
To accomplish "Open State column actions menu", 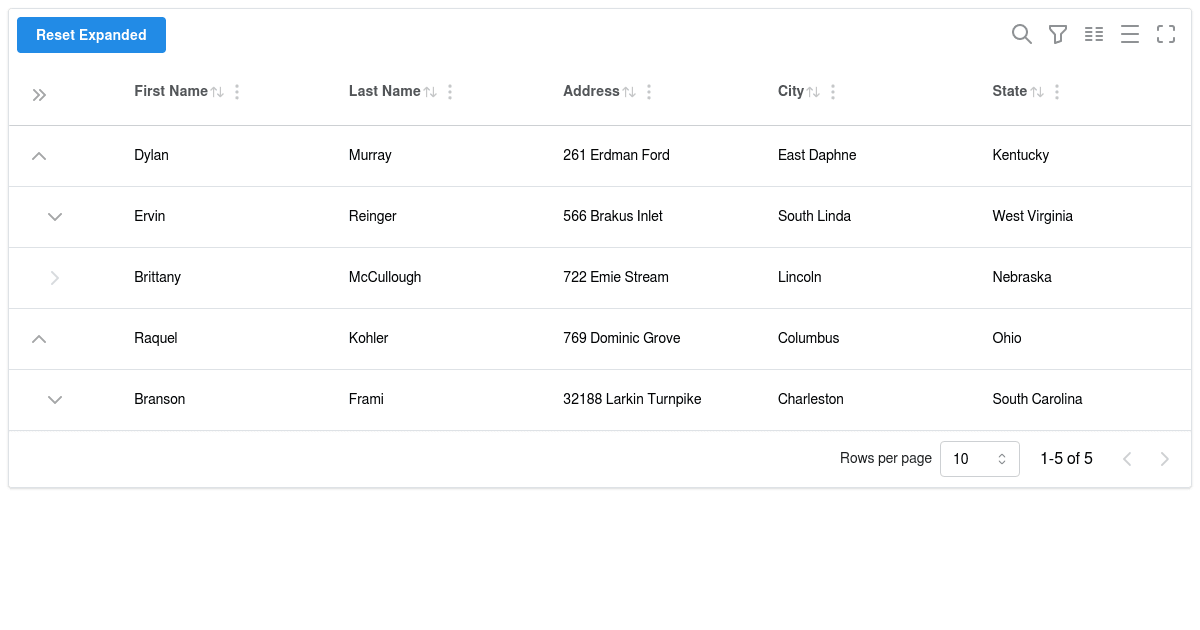I will (x=1057, y=92).
